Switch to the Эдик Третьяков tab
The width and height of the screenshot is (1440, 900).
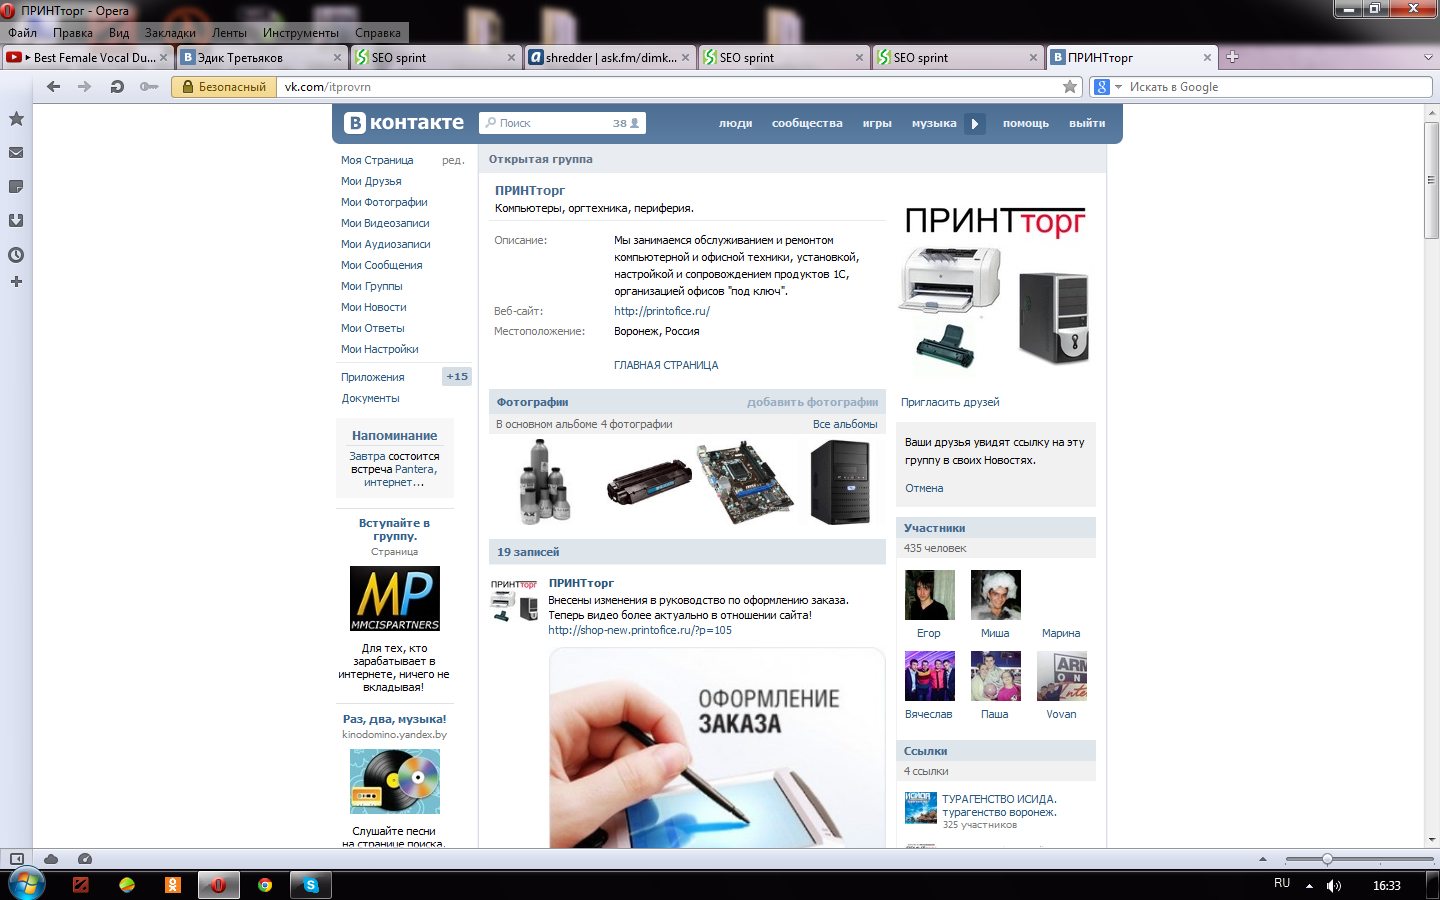point(262,57)
